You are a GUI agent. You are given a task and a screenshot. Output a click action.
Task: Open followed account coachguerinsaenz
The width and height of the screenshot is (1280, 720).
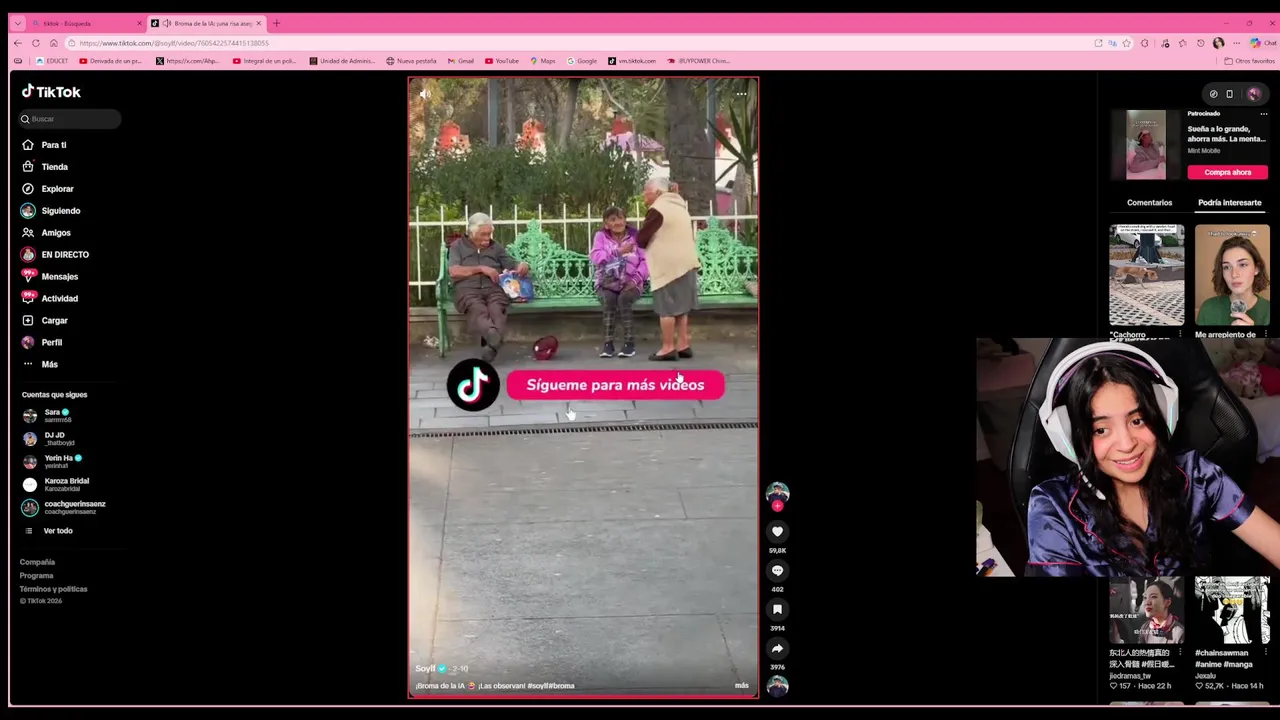pyautogui.click(x=64, y=507)
